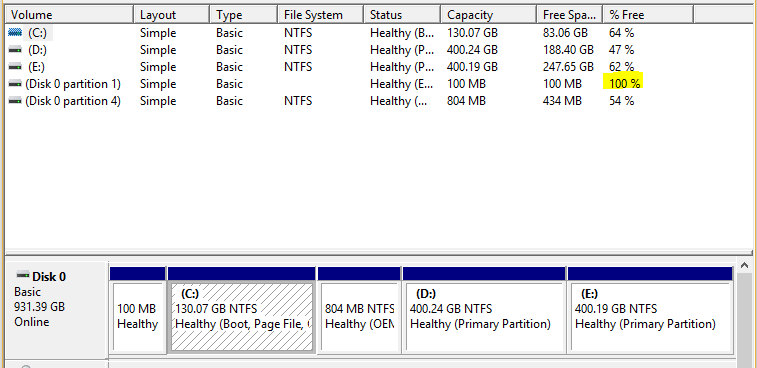Sort by the Type column header
Viewport: 757px width, 368px height.
(x=244, y=15)
